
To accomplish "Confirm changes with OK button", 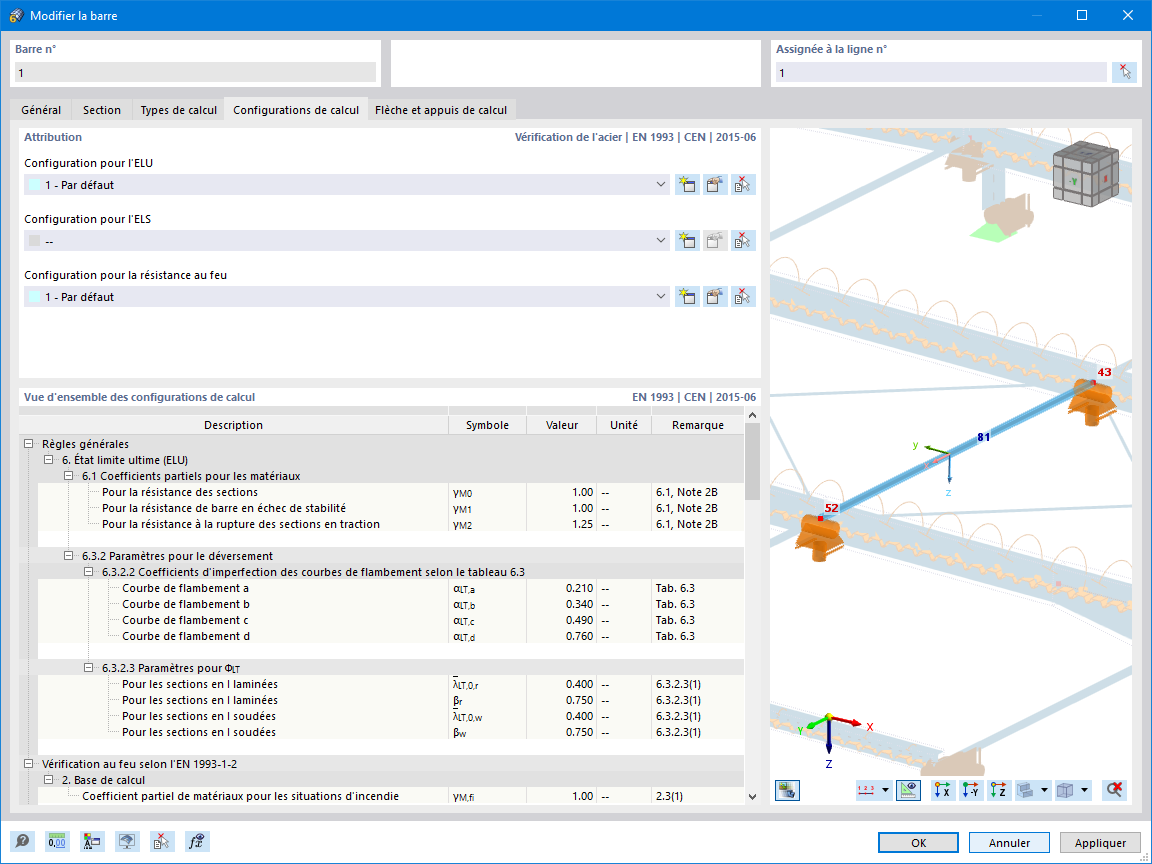I will click(x=917, y=842).
